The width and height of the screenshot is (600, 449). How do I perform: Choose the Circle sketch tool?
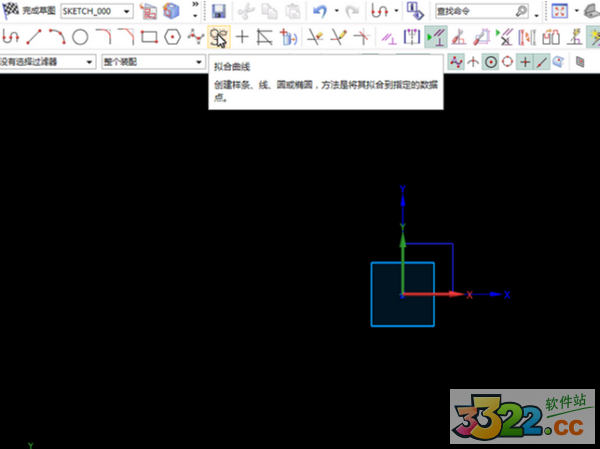pos(80,38)
